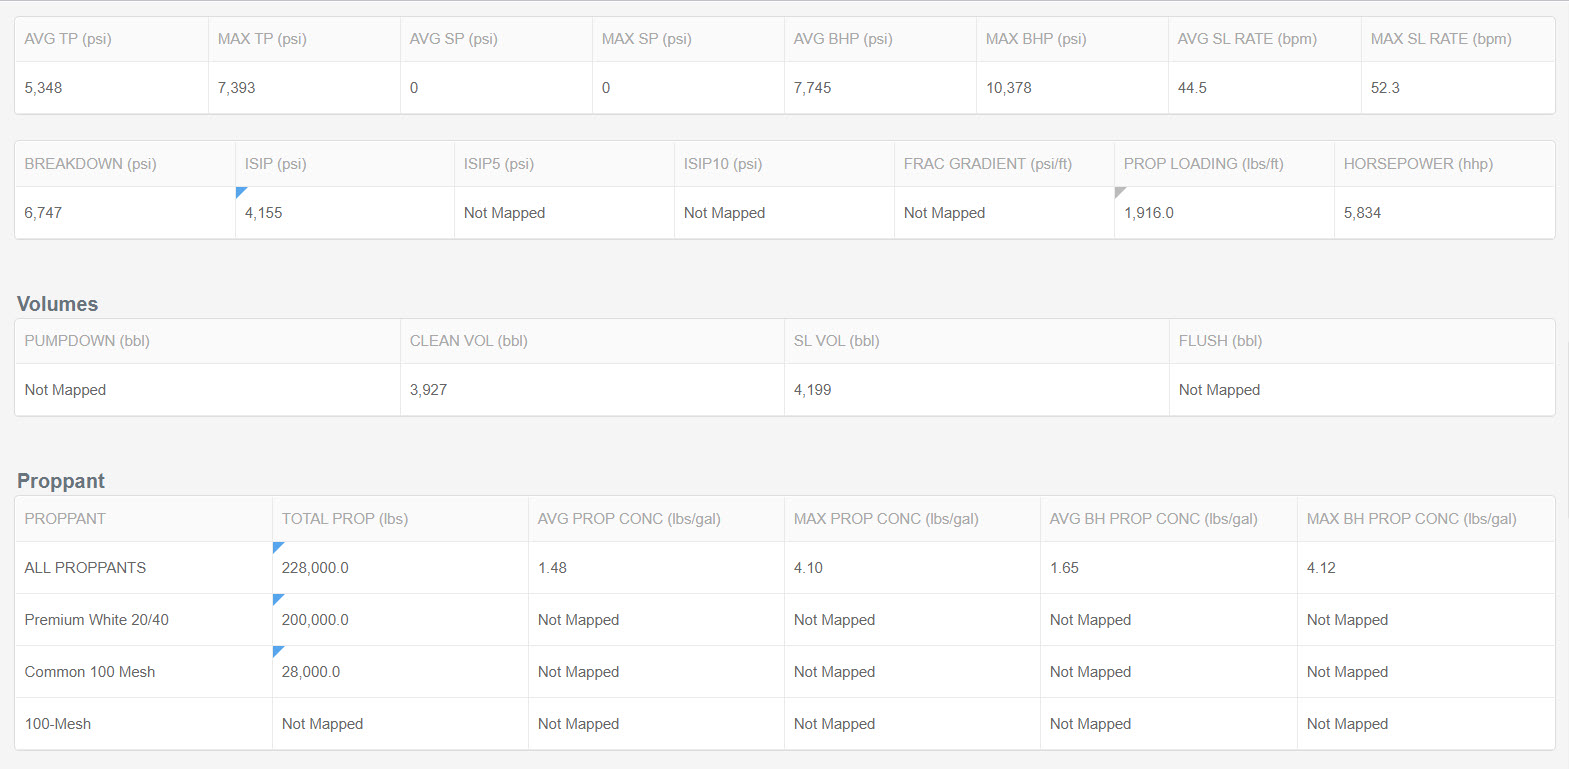Click the ALL PROPPANTS row label
Image resolution: width=1569 pixels, height=769 pixels.
(x=85, y=568)
